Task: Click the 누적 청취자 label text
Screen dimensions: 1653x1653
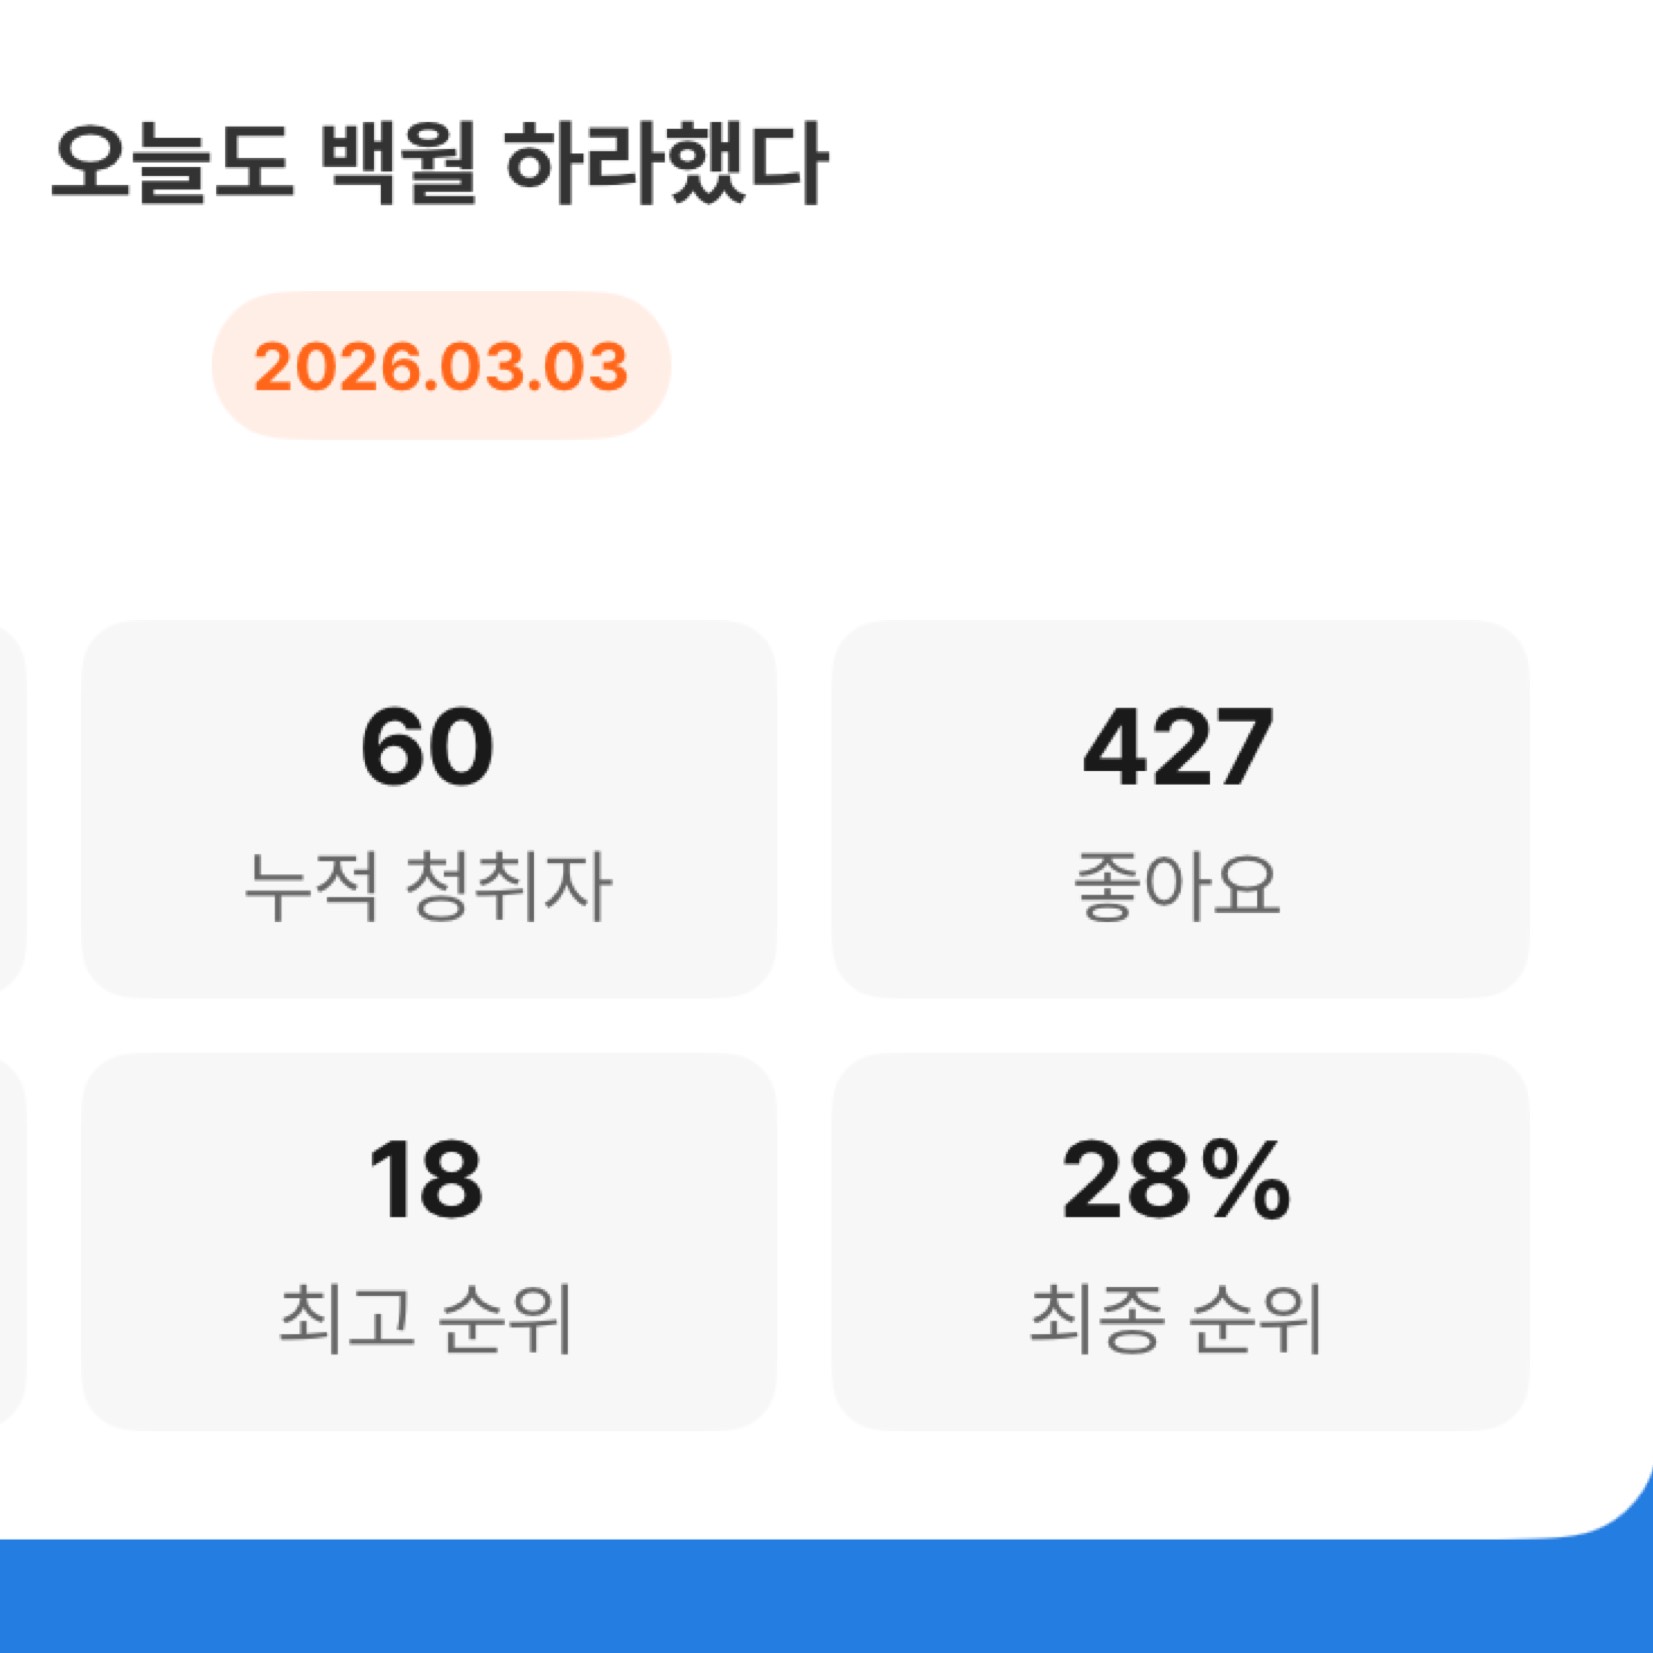Action: pos(427,887)
